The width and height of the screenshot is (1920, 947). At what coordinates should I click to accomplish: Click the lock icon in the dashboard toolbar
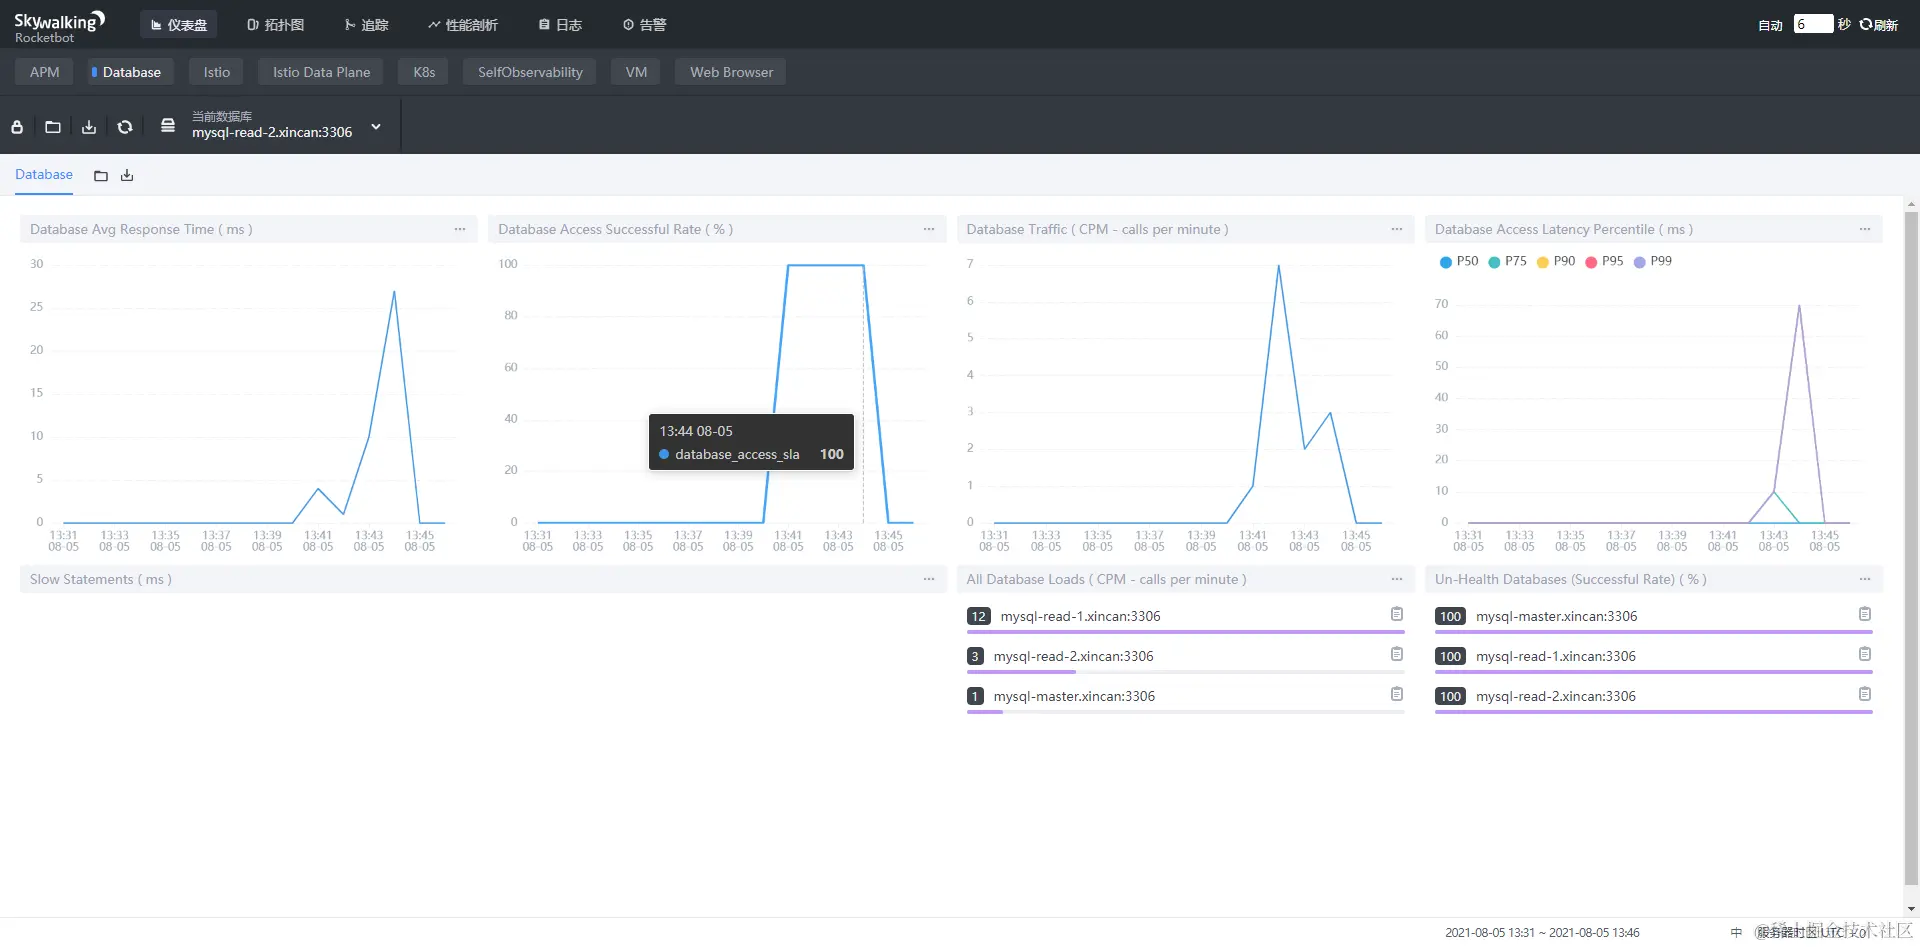coord(17,127)
